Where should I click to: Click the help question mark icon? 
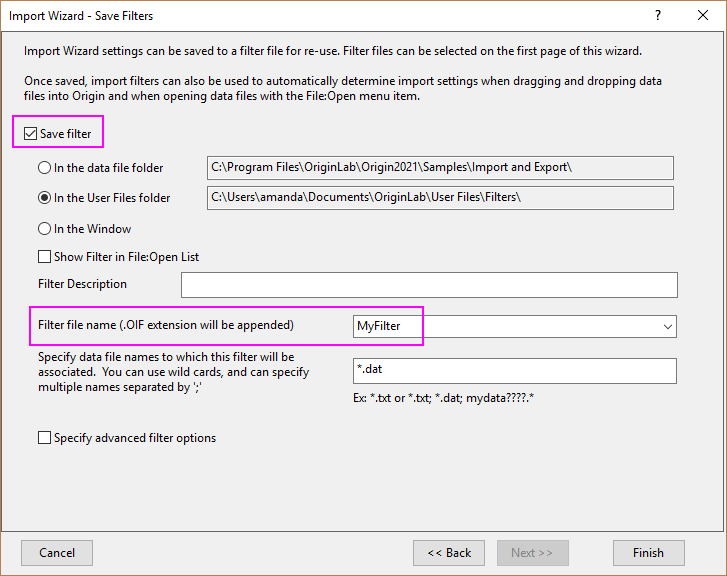[658, 16]
